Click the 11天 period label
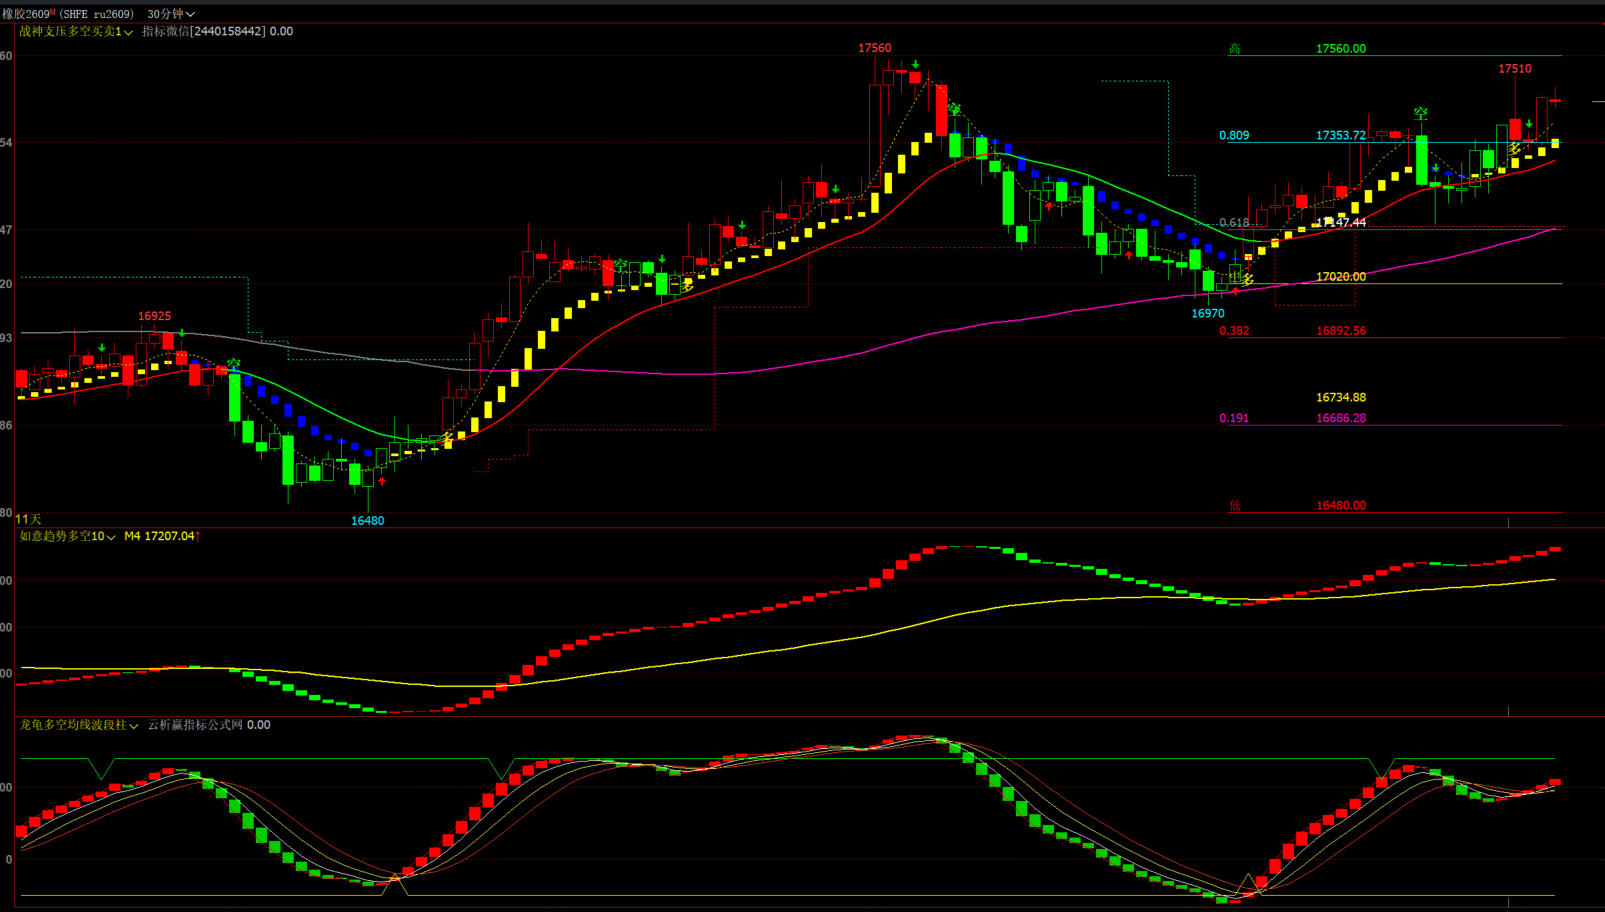The image size is (1605, 912). pyautogui.click(x=29, y=519)
